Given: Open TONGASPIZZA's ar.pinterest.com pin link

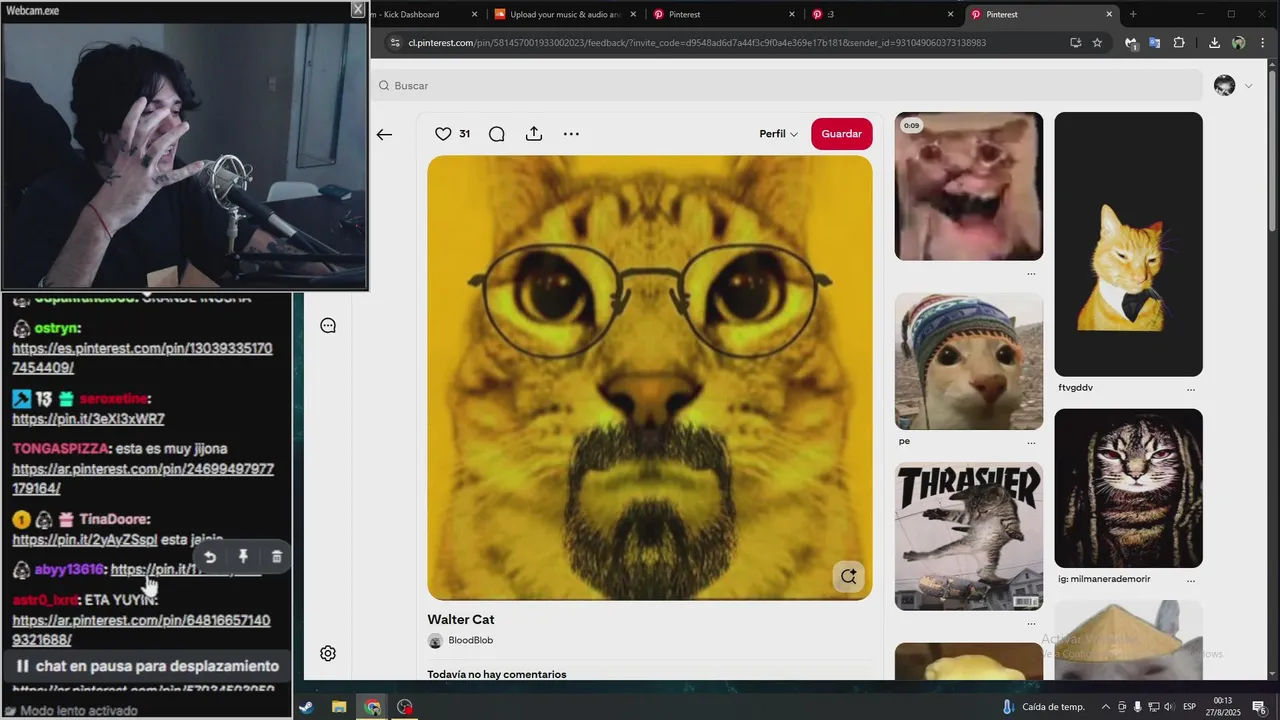Looking at the screenshot, I should click(143, 478).
